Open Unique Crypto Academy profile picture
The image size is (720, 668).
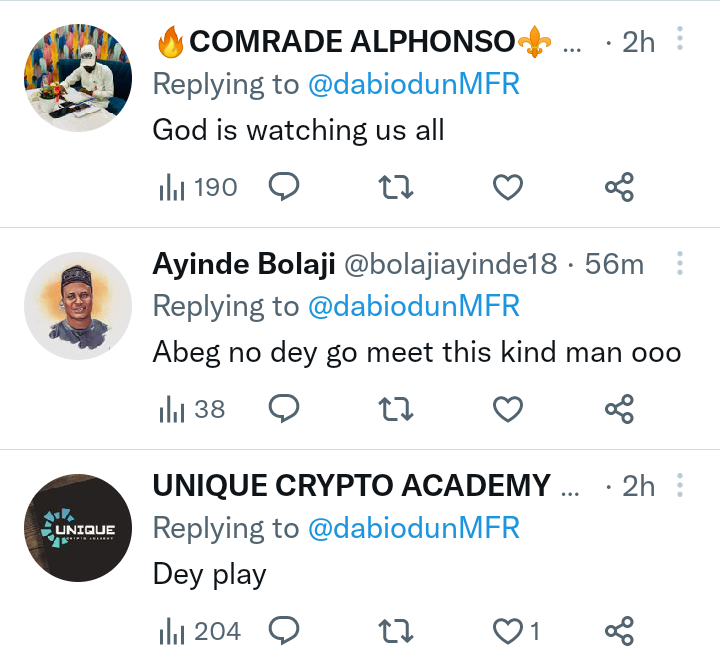pos(78,528)
